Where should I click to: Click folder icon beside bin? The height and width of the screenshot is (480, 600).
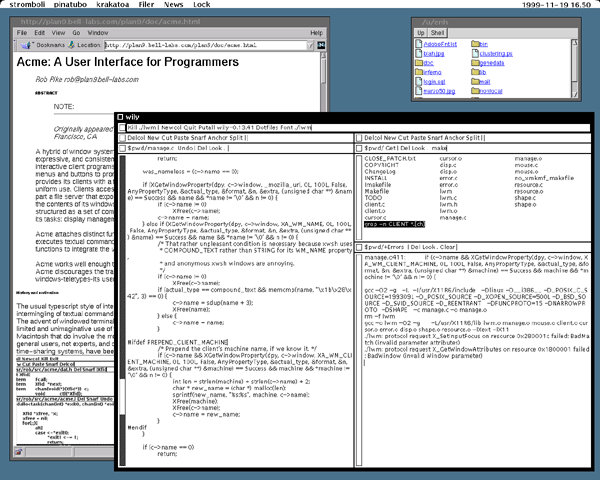coord(475,44)
